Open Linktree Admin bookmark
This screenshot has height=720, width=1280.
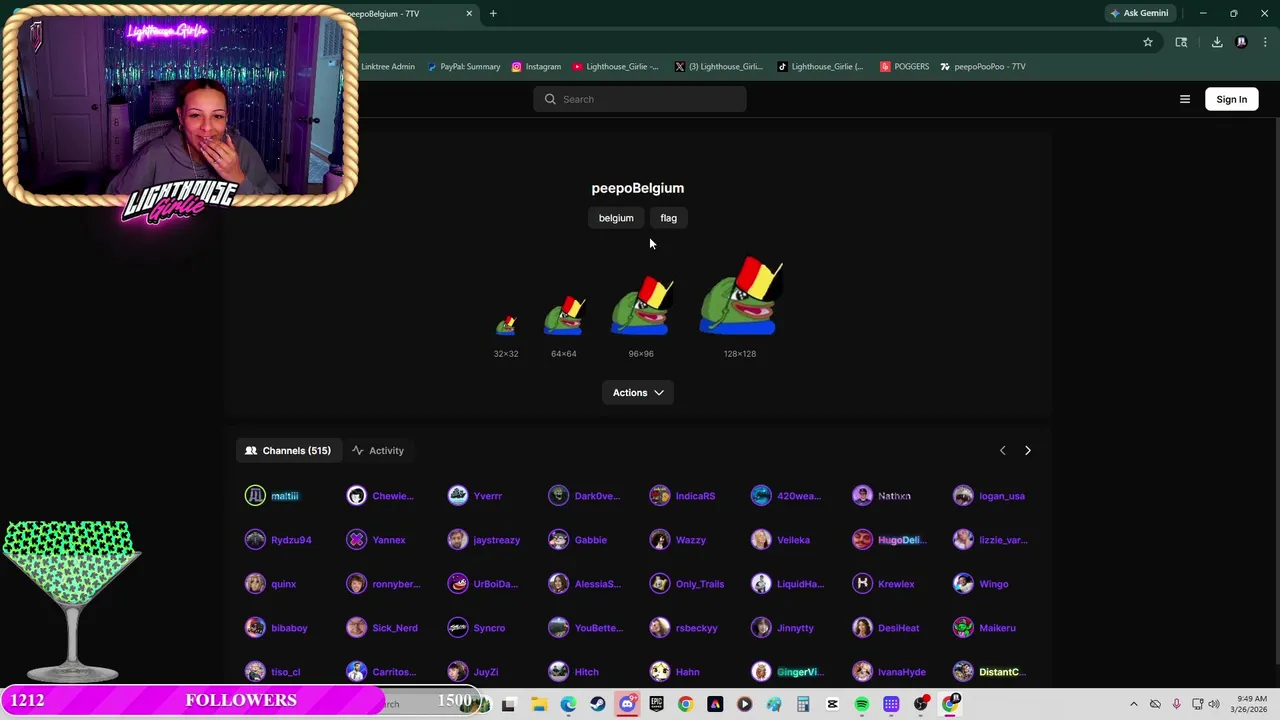pyautogui.click(x=388, y=67)
